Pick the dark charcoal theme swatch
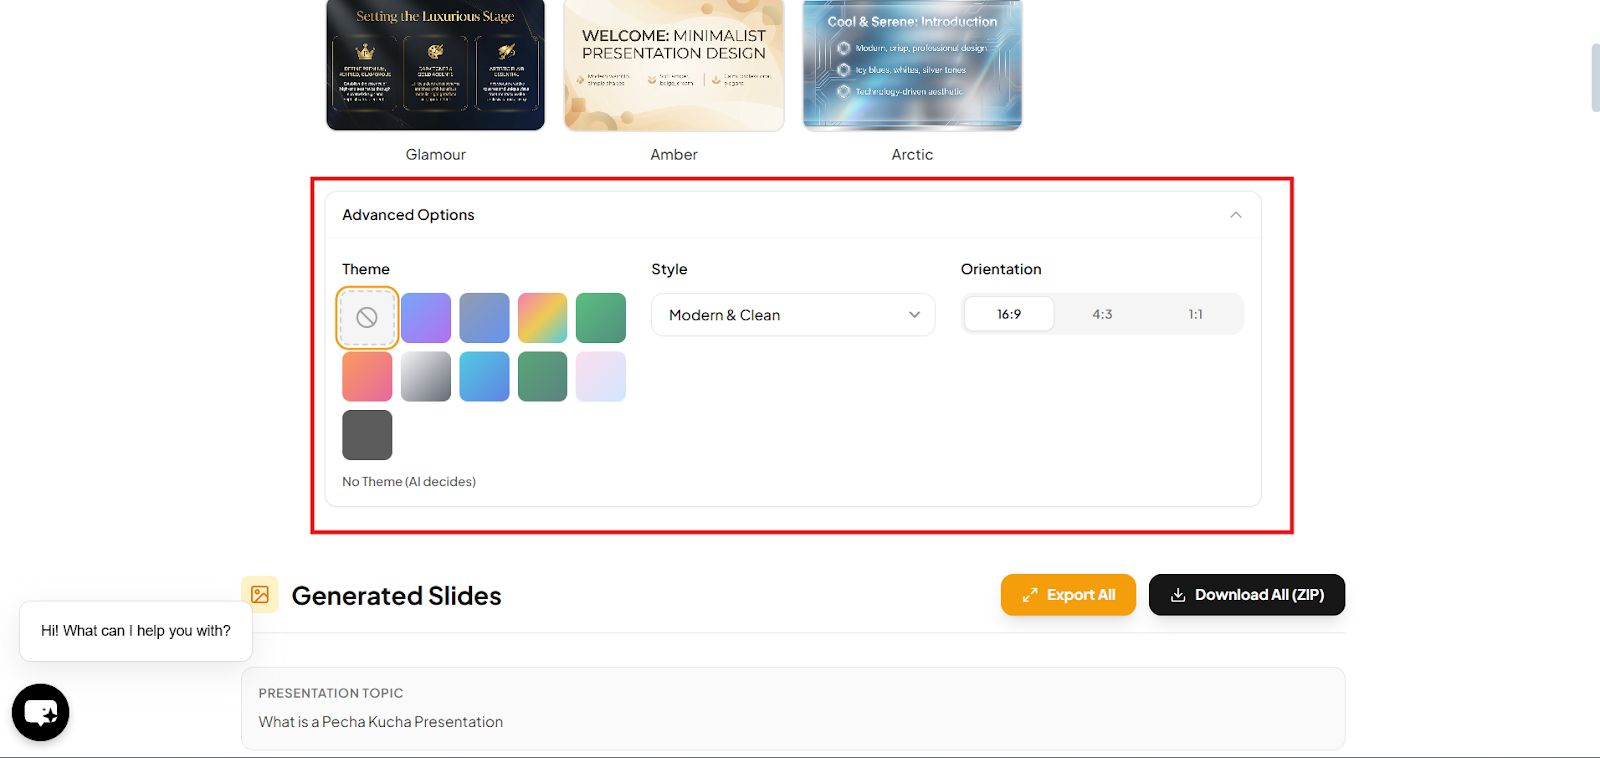 (x=367, y=435)
